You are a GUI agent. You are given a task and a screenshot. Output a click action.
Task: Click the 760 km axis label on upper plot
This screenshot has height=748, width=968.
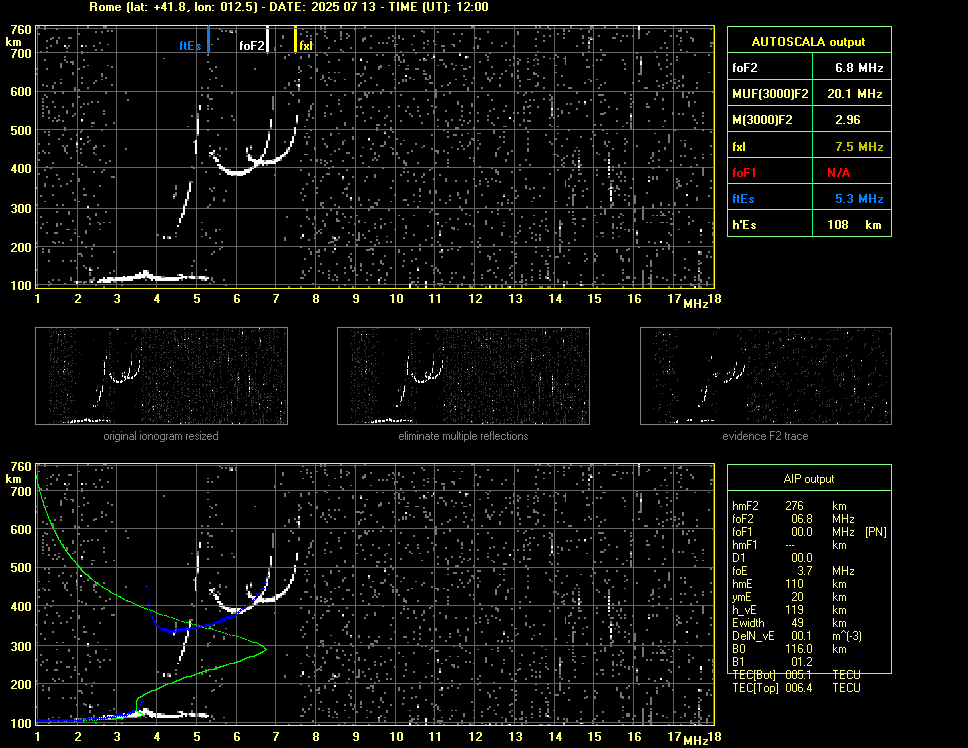pos(20,30)
